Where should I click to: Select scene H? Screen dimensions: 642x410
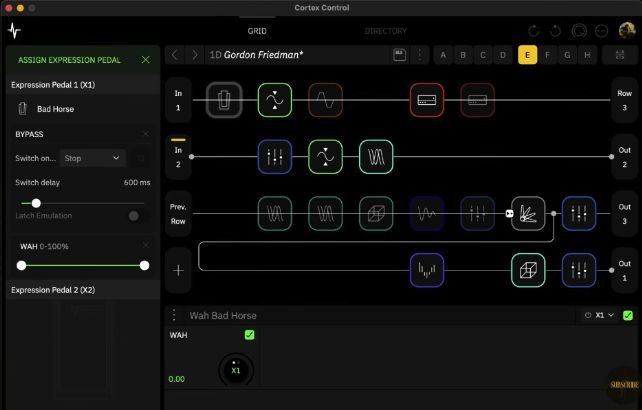point(587,55)
